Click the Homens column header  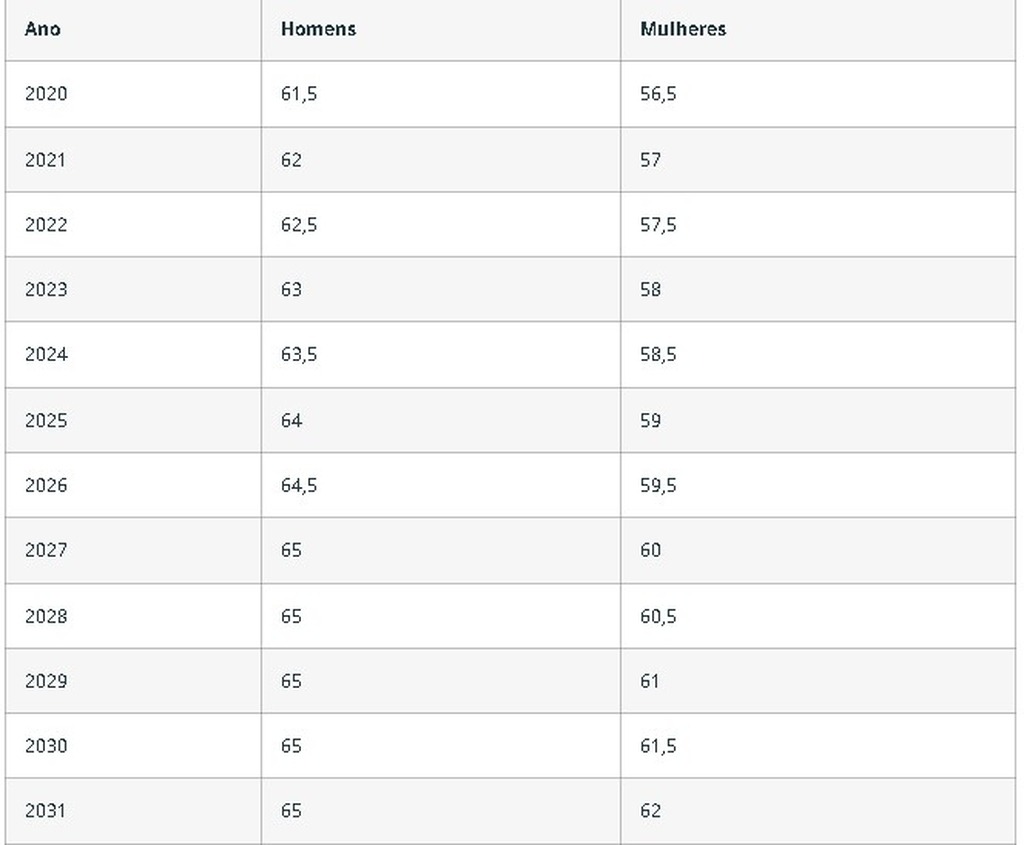pyautogui.click(x=318, y=29)
